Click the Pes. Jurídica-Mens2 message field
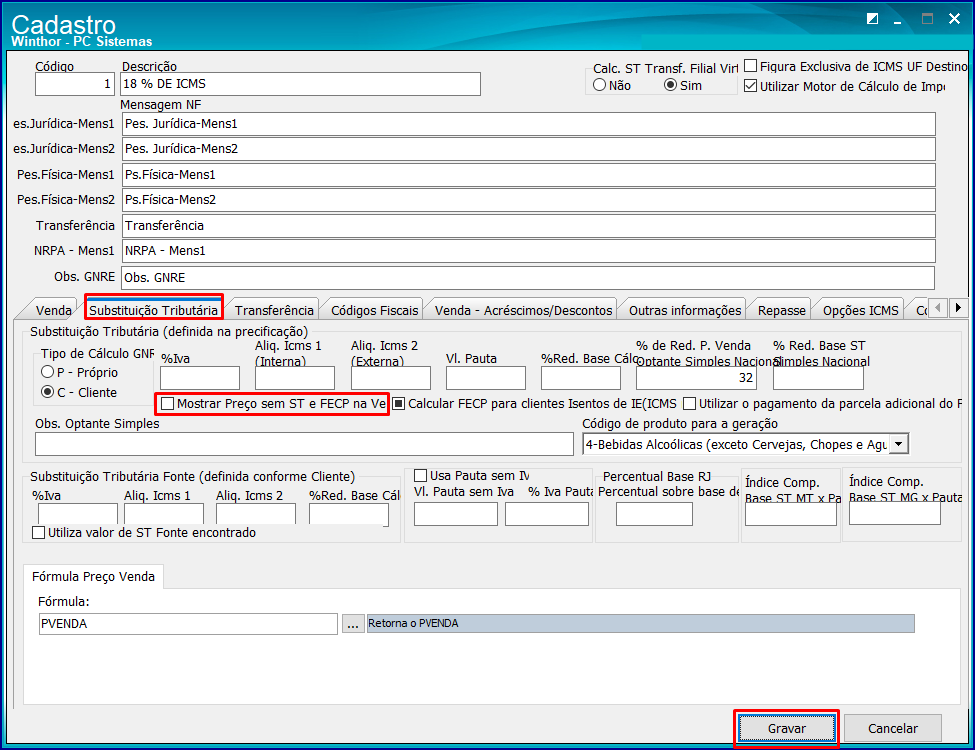 (x=529, y=149)
